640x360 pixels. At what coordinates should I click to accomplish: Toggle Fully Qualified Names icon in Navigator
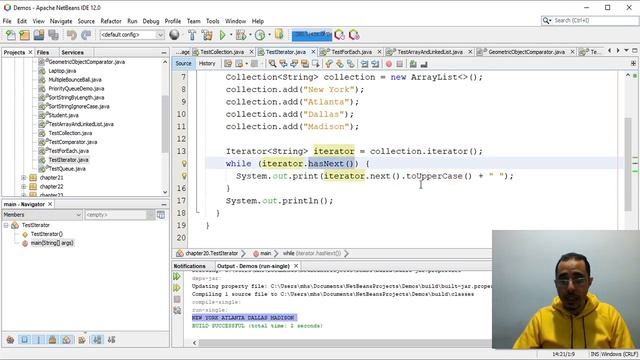pos(82,340)
